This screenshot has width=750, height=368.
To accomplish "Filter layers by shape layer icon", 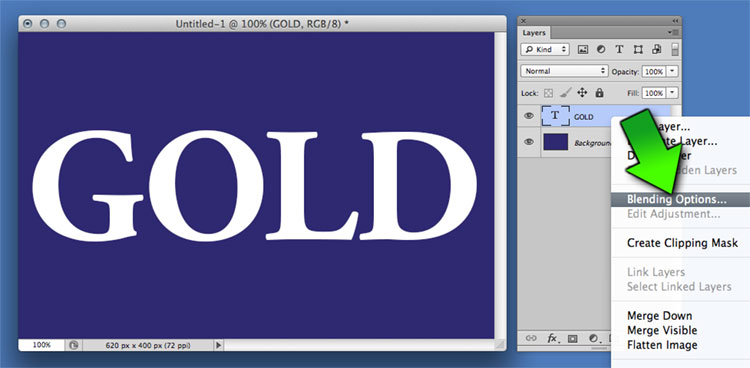I will (x=638, y=49).
